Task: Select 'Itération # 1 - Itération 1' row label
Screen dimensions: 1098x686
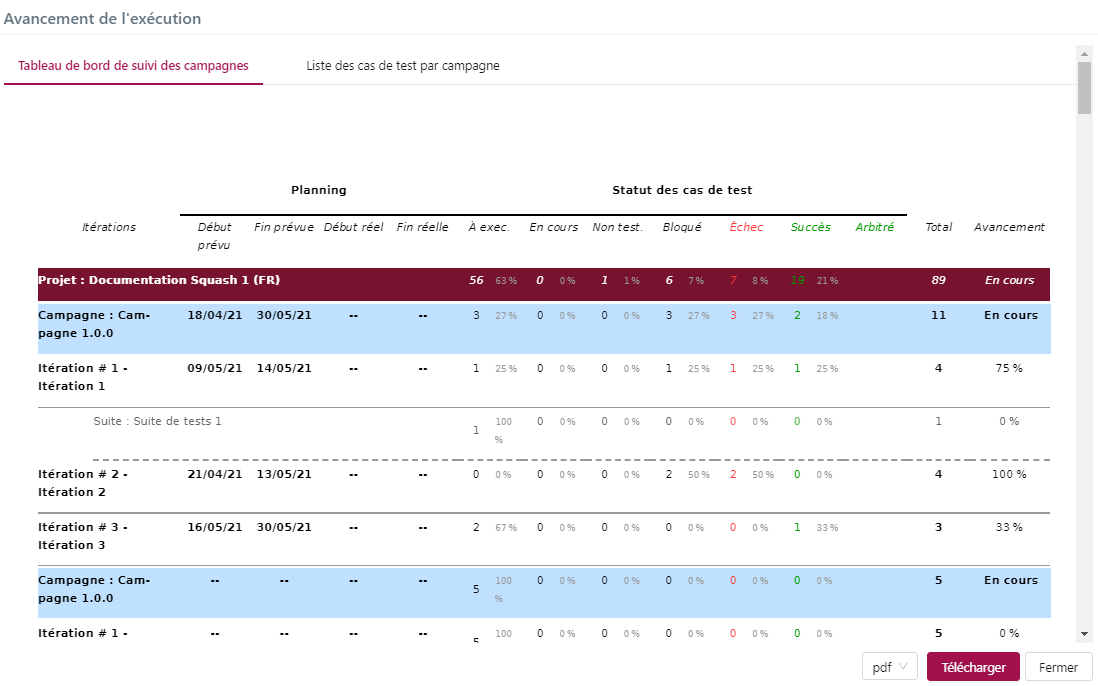Action: point(83,377)
